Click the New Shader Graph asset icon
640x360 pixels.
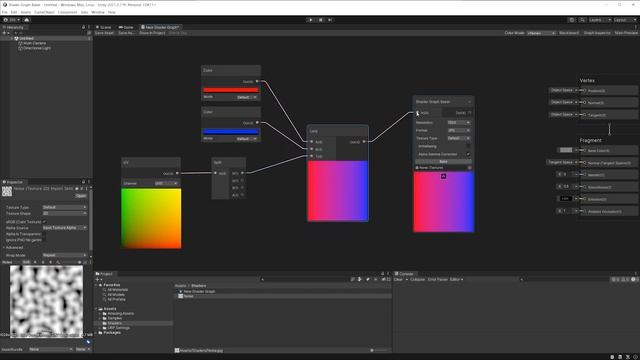pyautogui.click(x=181, y=291)
